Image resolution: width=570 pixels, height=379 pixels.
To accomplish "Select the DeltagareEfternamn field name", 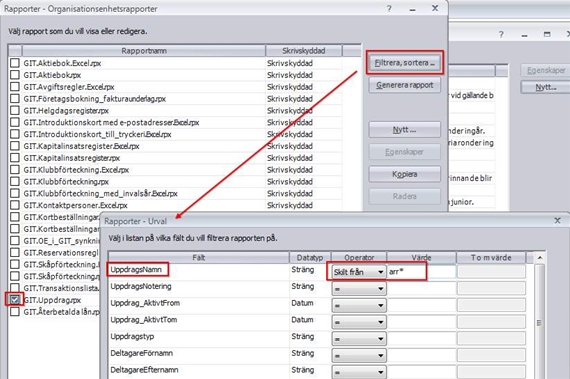I will pos(144,370).
